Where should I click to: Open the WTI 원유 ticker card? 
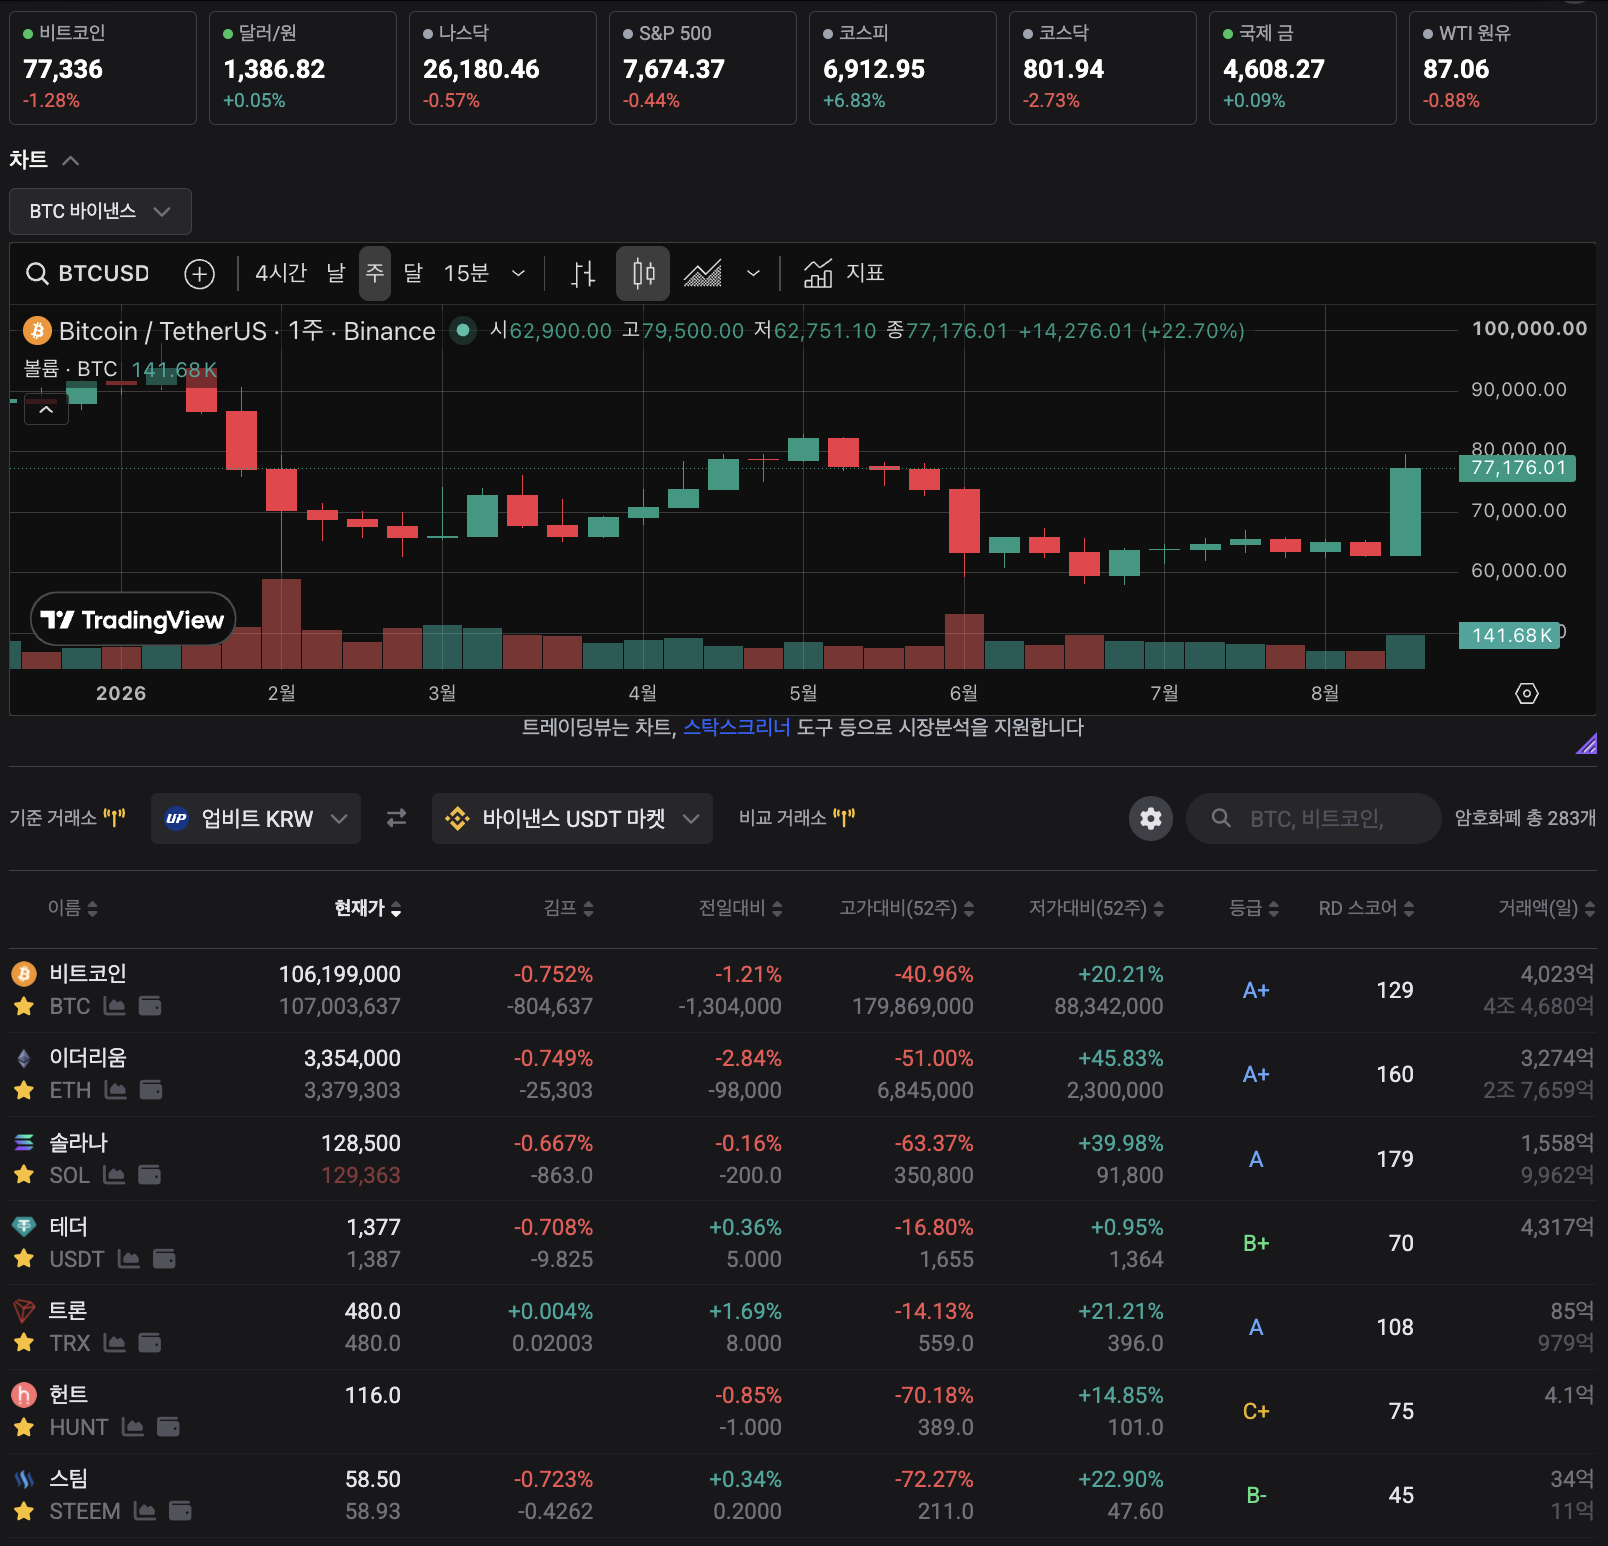[x=1503, y=68]
